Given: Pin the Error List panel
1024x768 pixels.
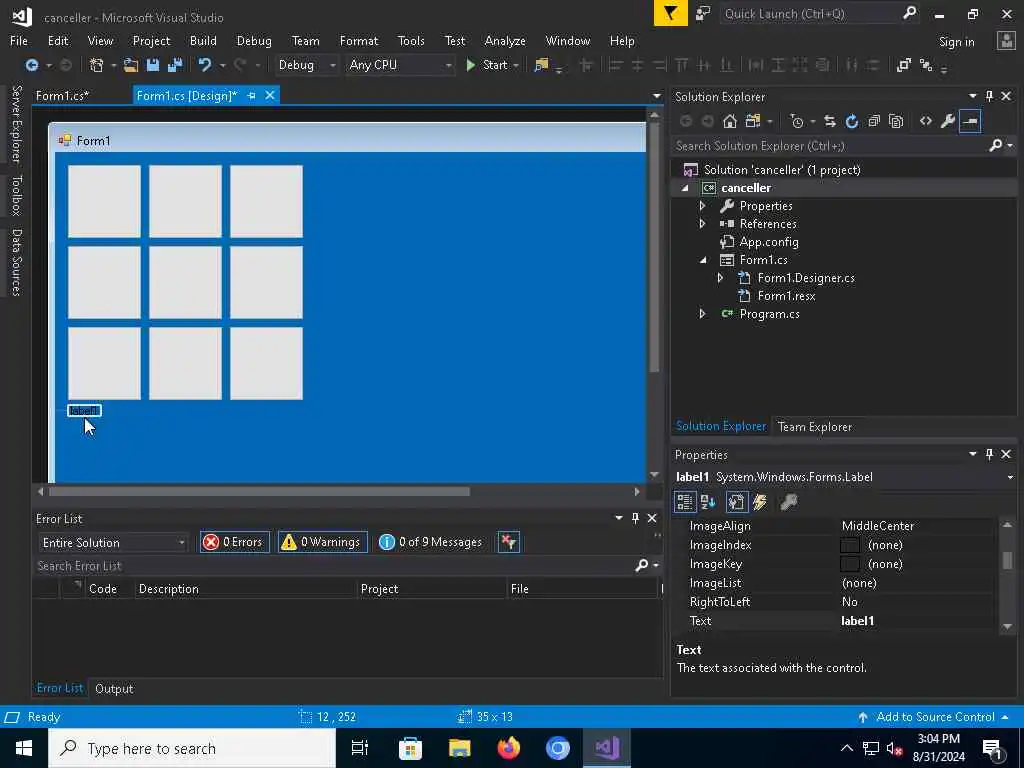Looking at the screenshot, I should (x=635, y=518).
